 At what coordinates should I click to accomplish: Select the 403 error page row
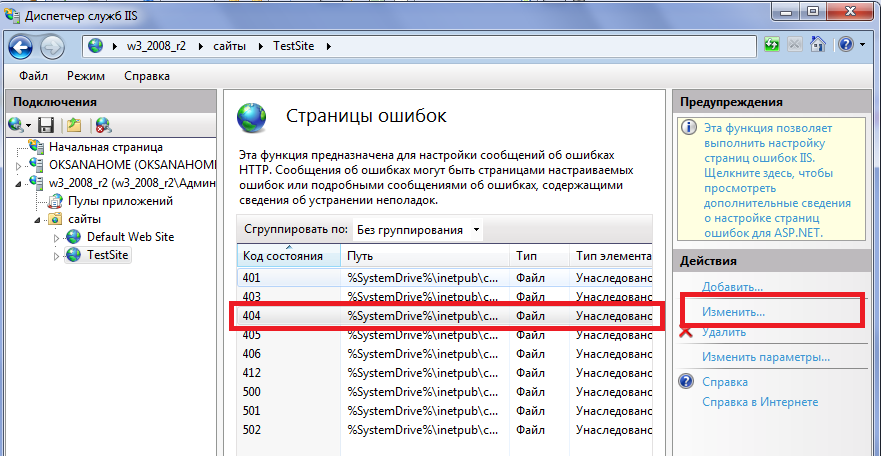tap(444, 296)
